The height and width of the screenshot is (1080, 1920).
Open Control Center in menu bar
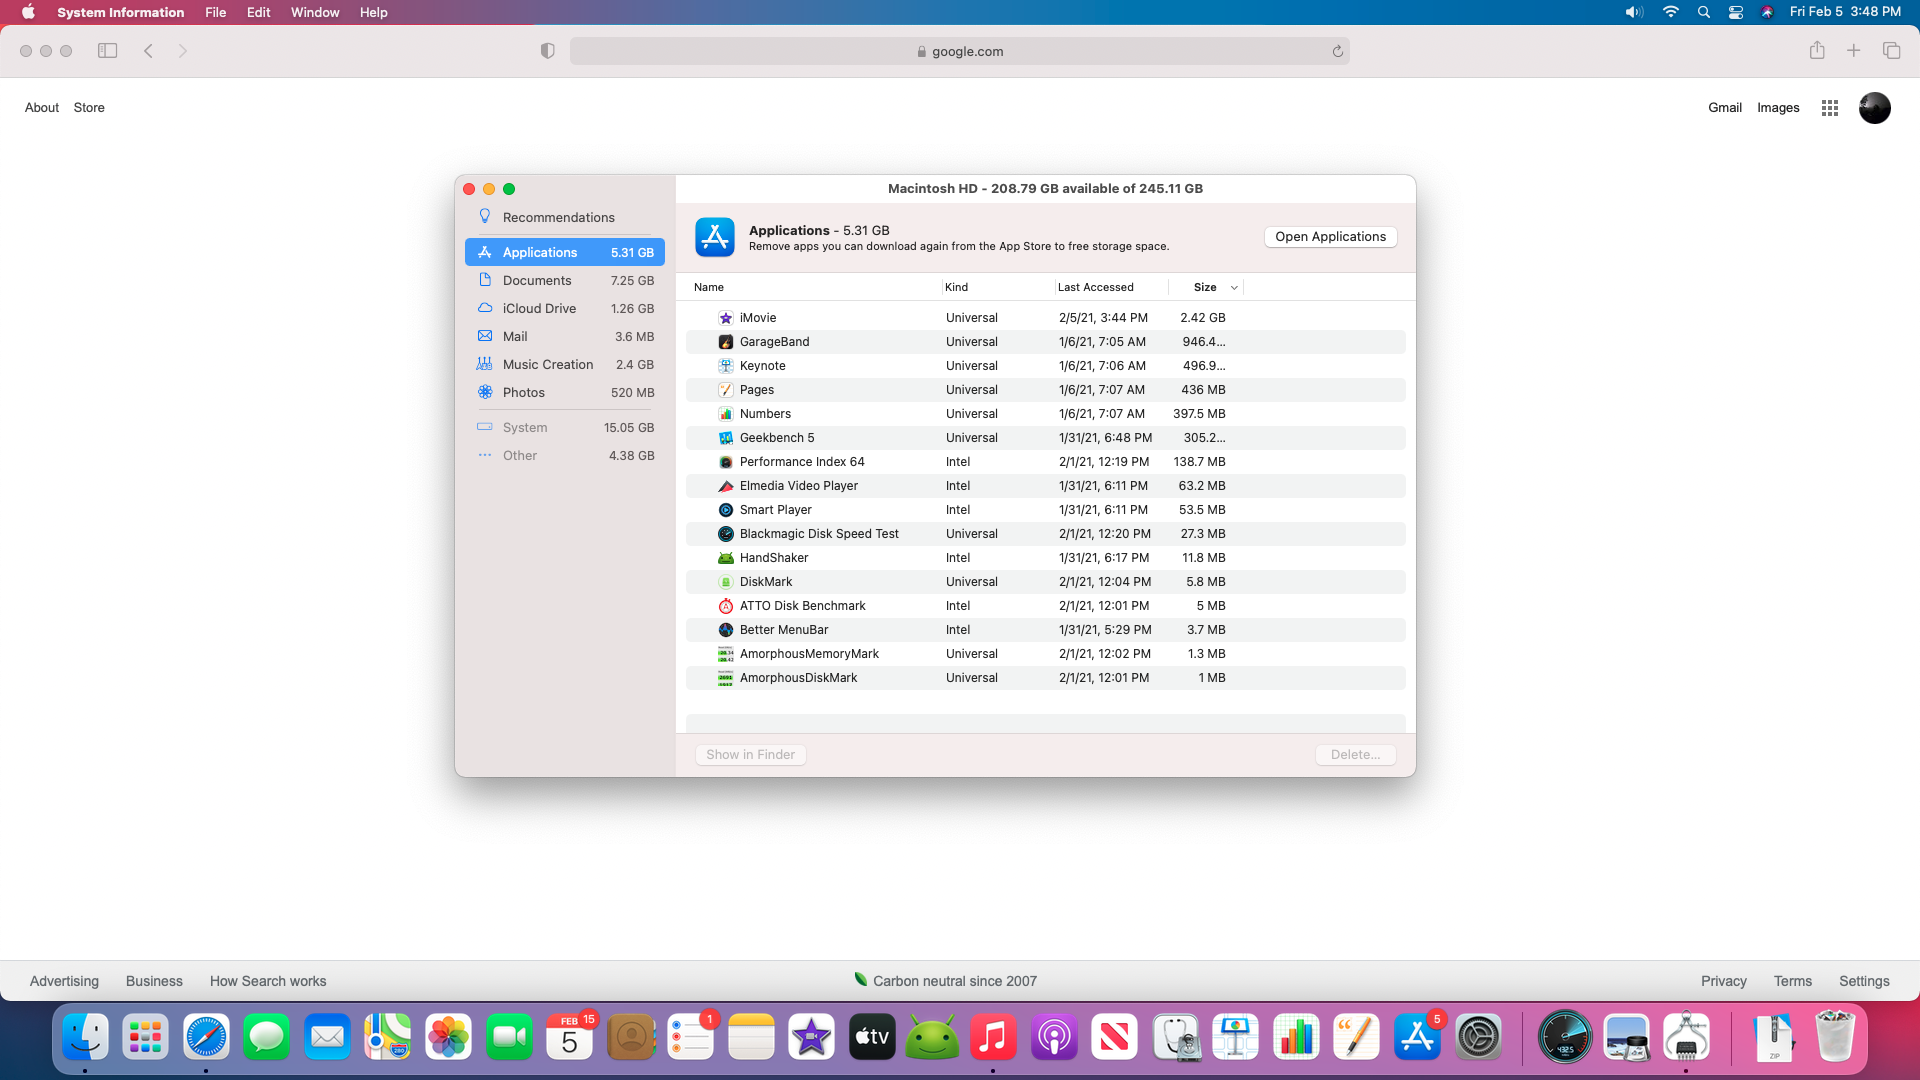coord(1736,12)
